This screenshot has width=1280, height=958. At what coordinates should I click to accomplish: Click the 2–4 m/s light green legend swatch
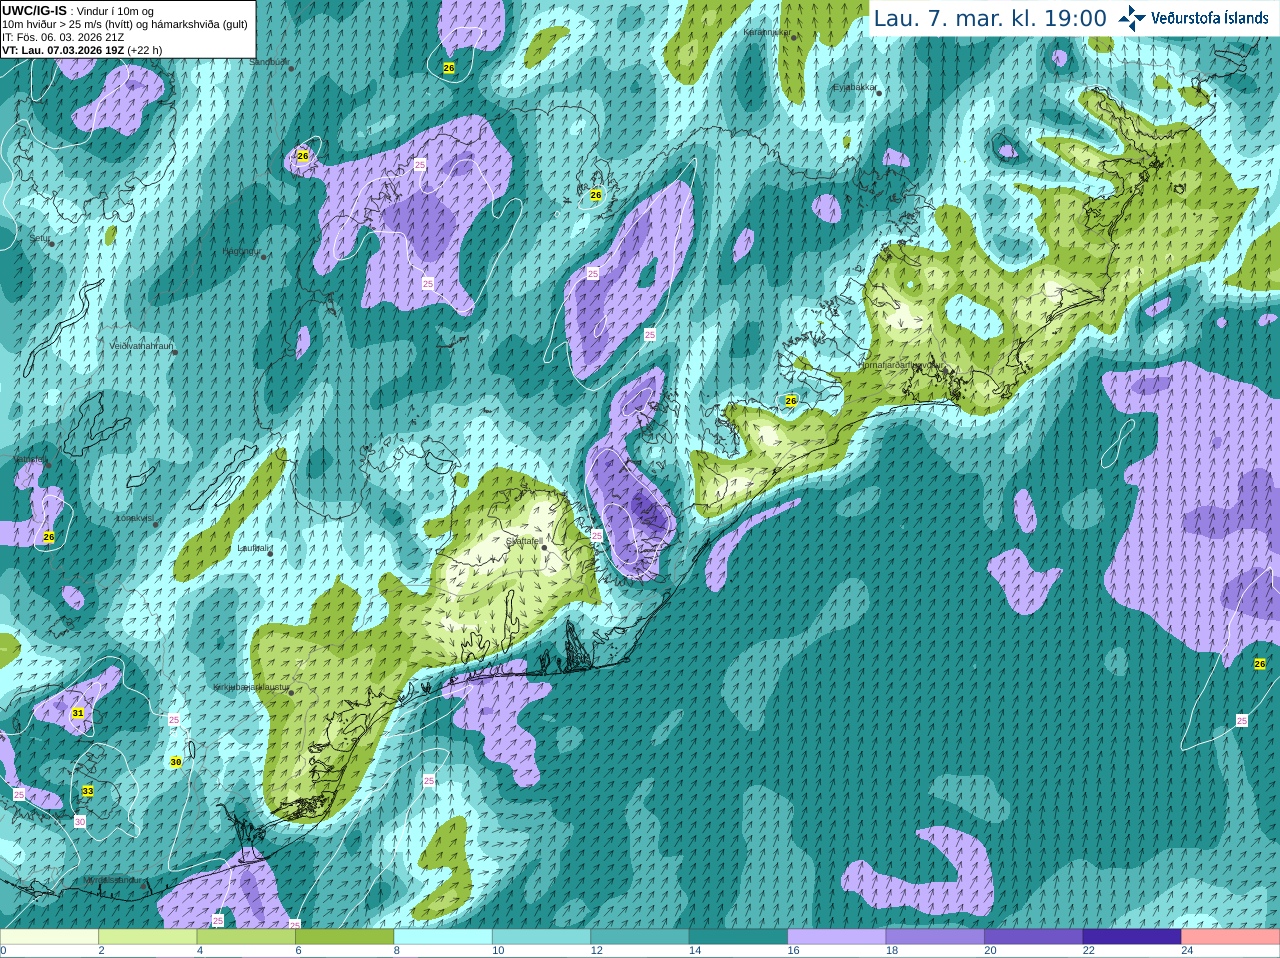pyautogui.click(x=147, y=937)
